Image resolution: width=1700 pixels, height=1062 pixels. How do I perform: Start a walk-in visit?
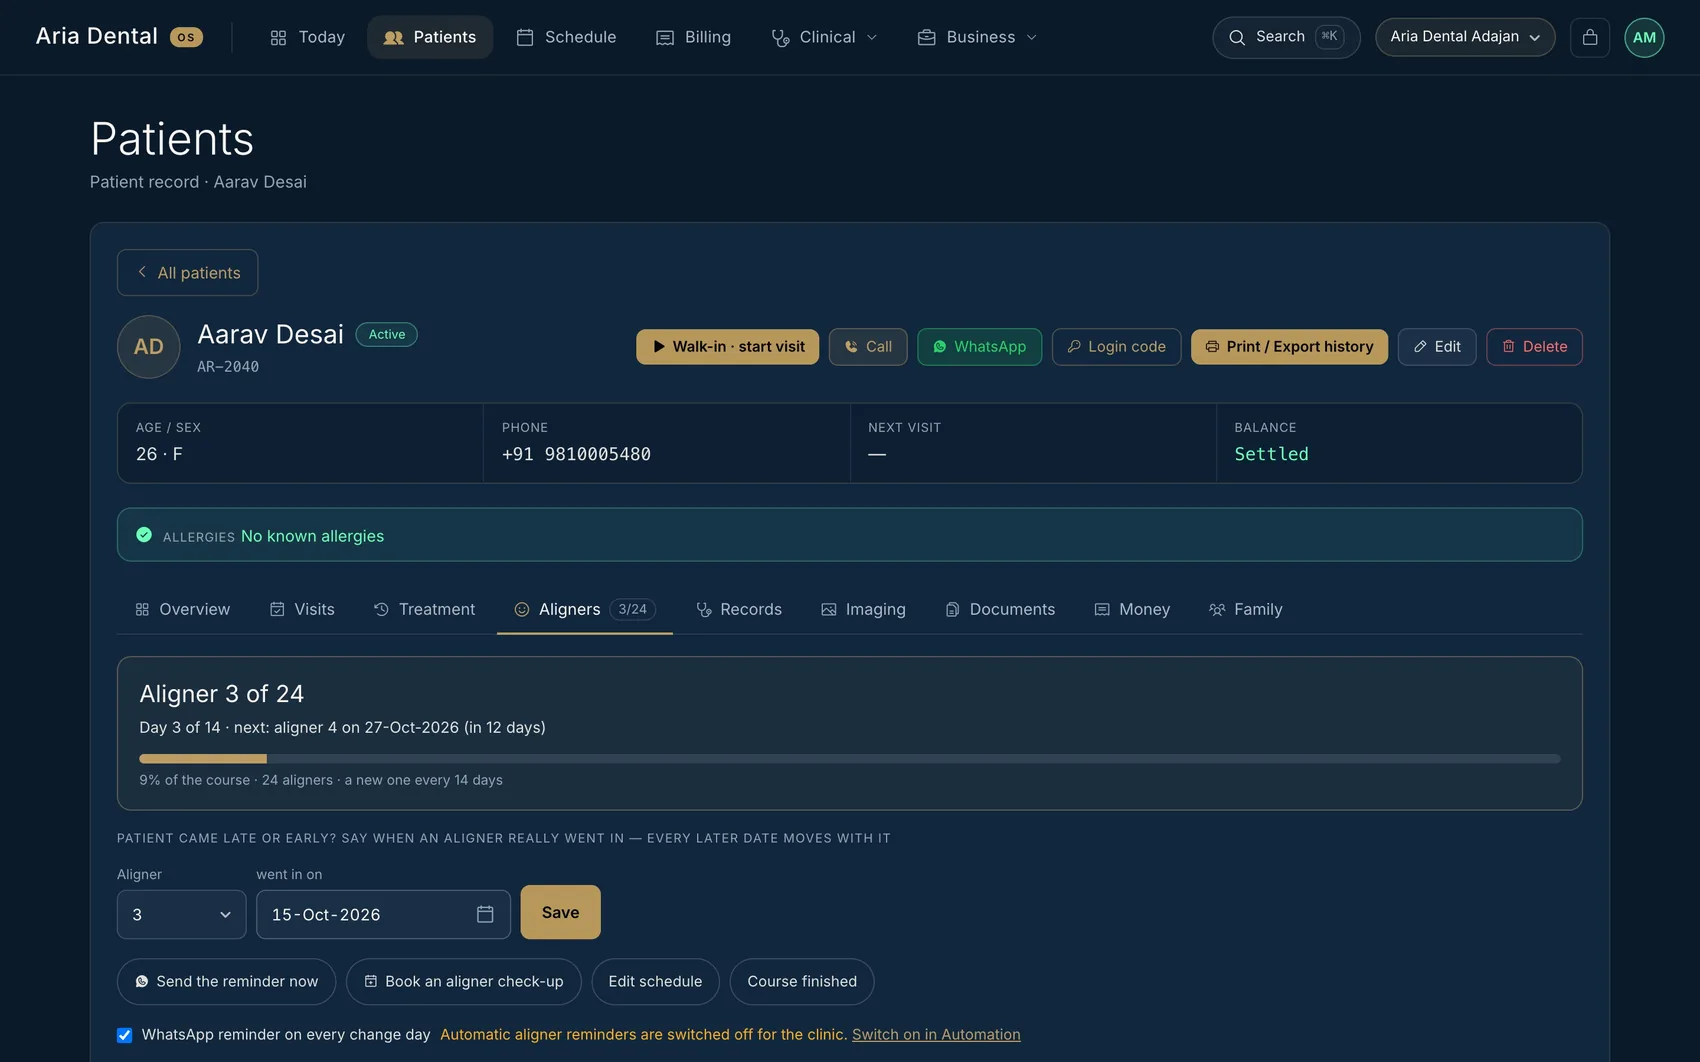(x=727, y=347)
